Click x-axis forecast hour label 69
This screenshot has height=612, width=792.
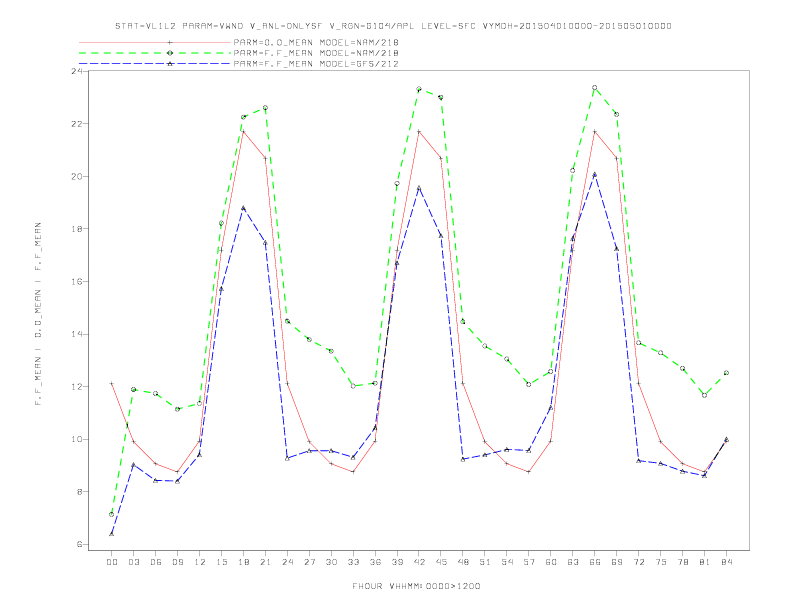coord(617,562)
